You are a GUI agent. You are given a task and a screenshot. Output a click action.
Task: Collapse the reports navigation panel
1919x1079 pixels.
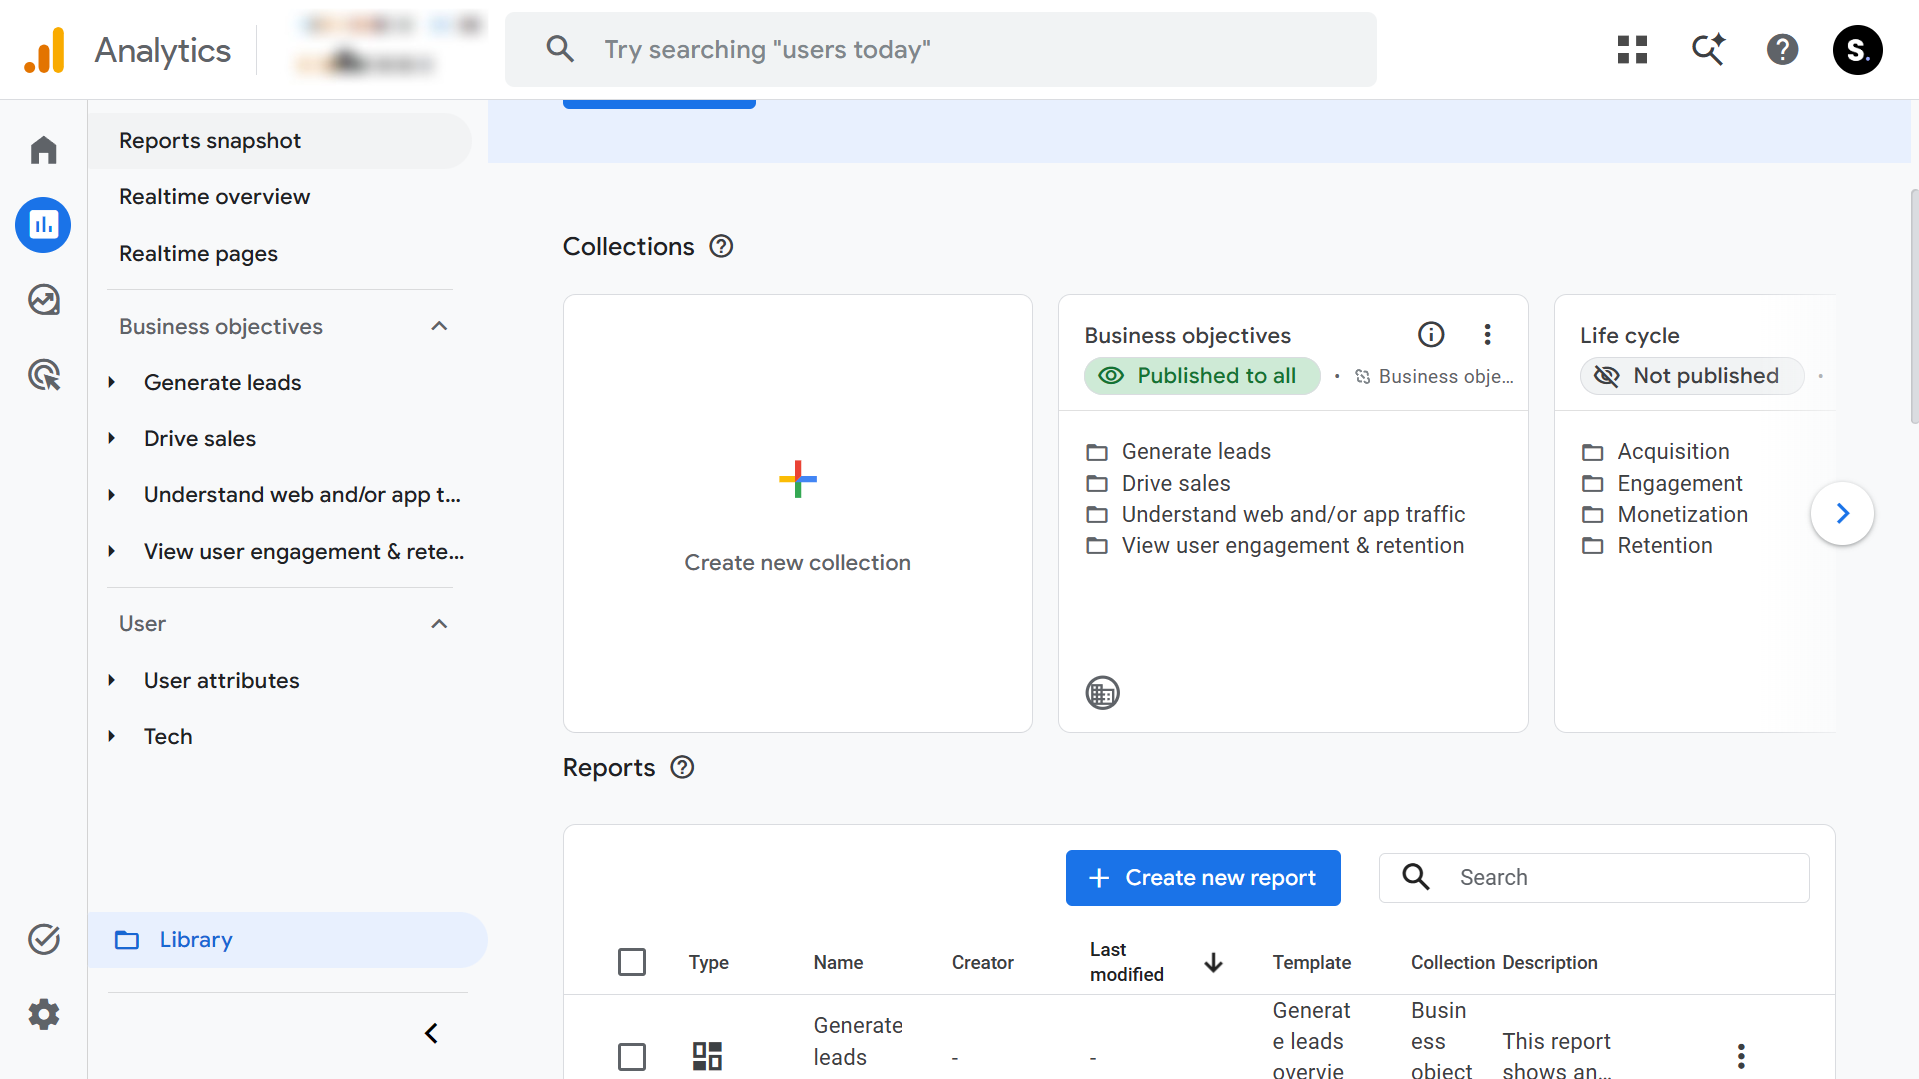point(431,1033)
